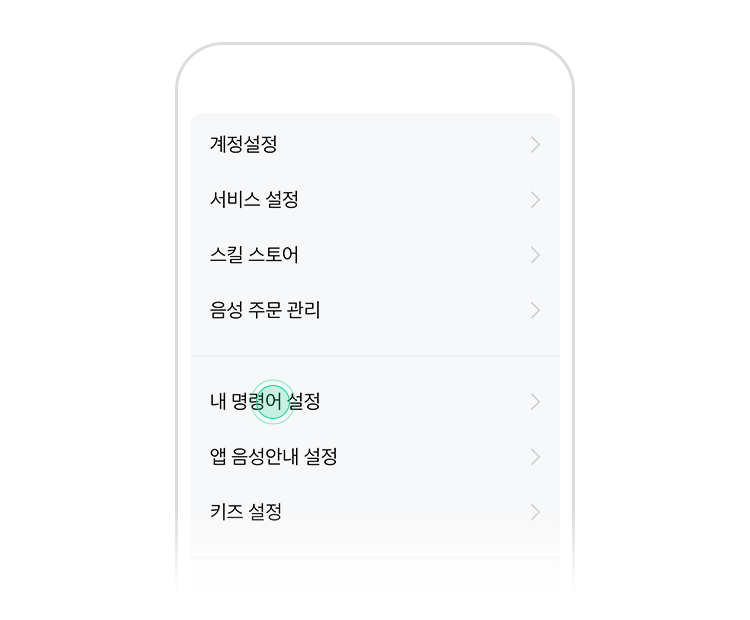Expand 내 명령어 설정 via its chevron

click(535, 402)
